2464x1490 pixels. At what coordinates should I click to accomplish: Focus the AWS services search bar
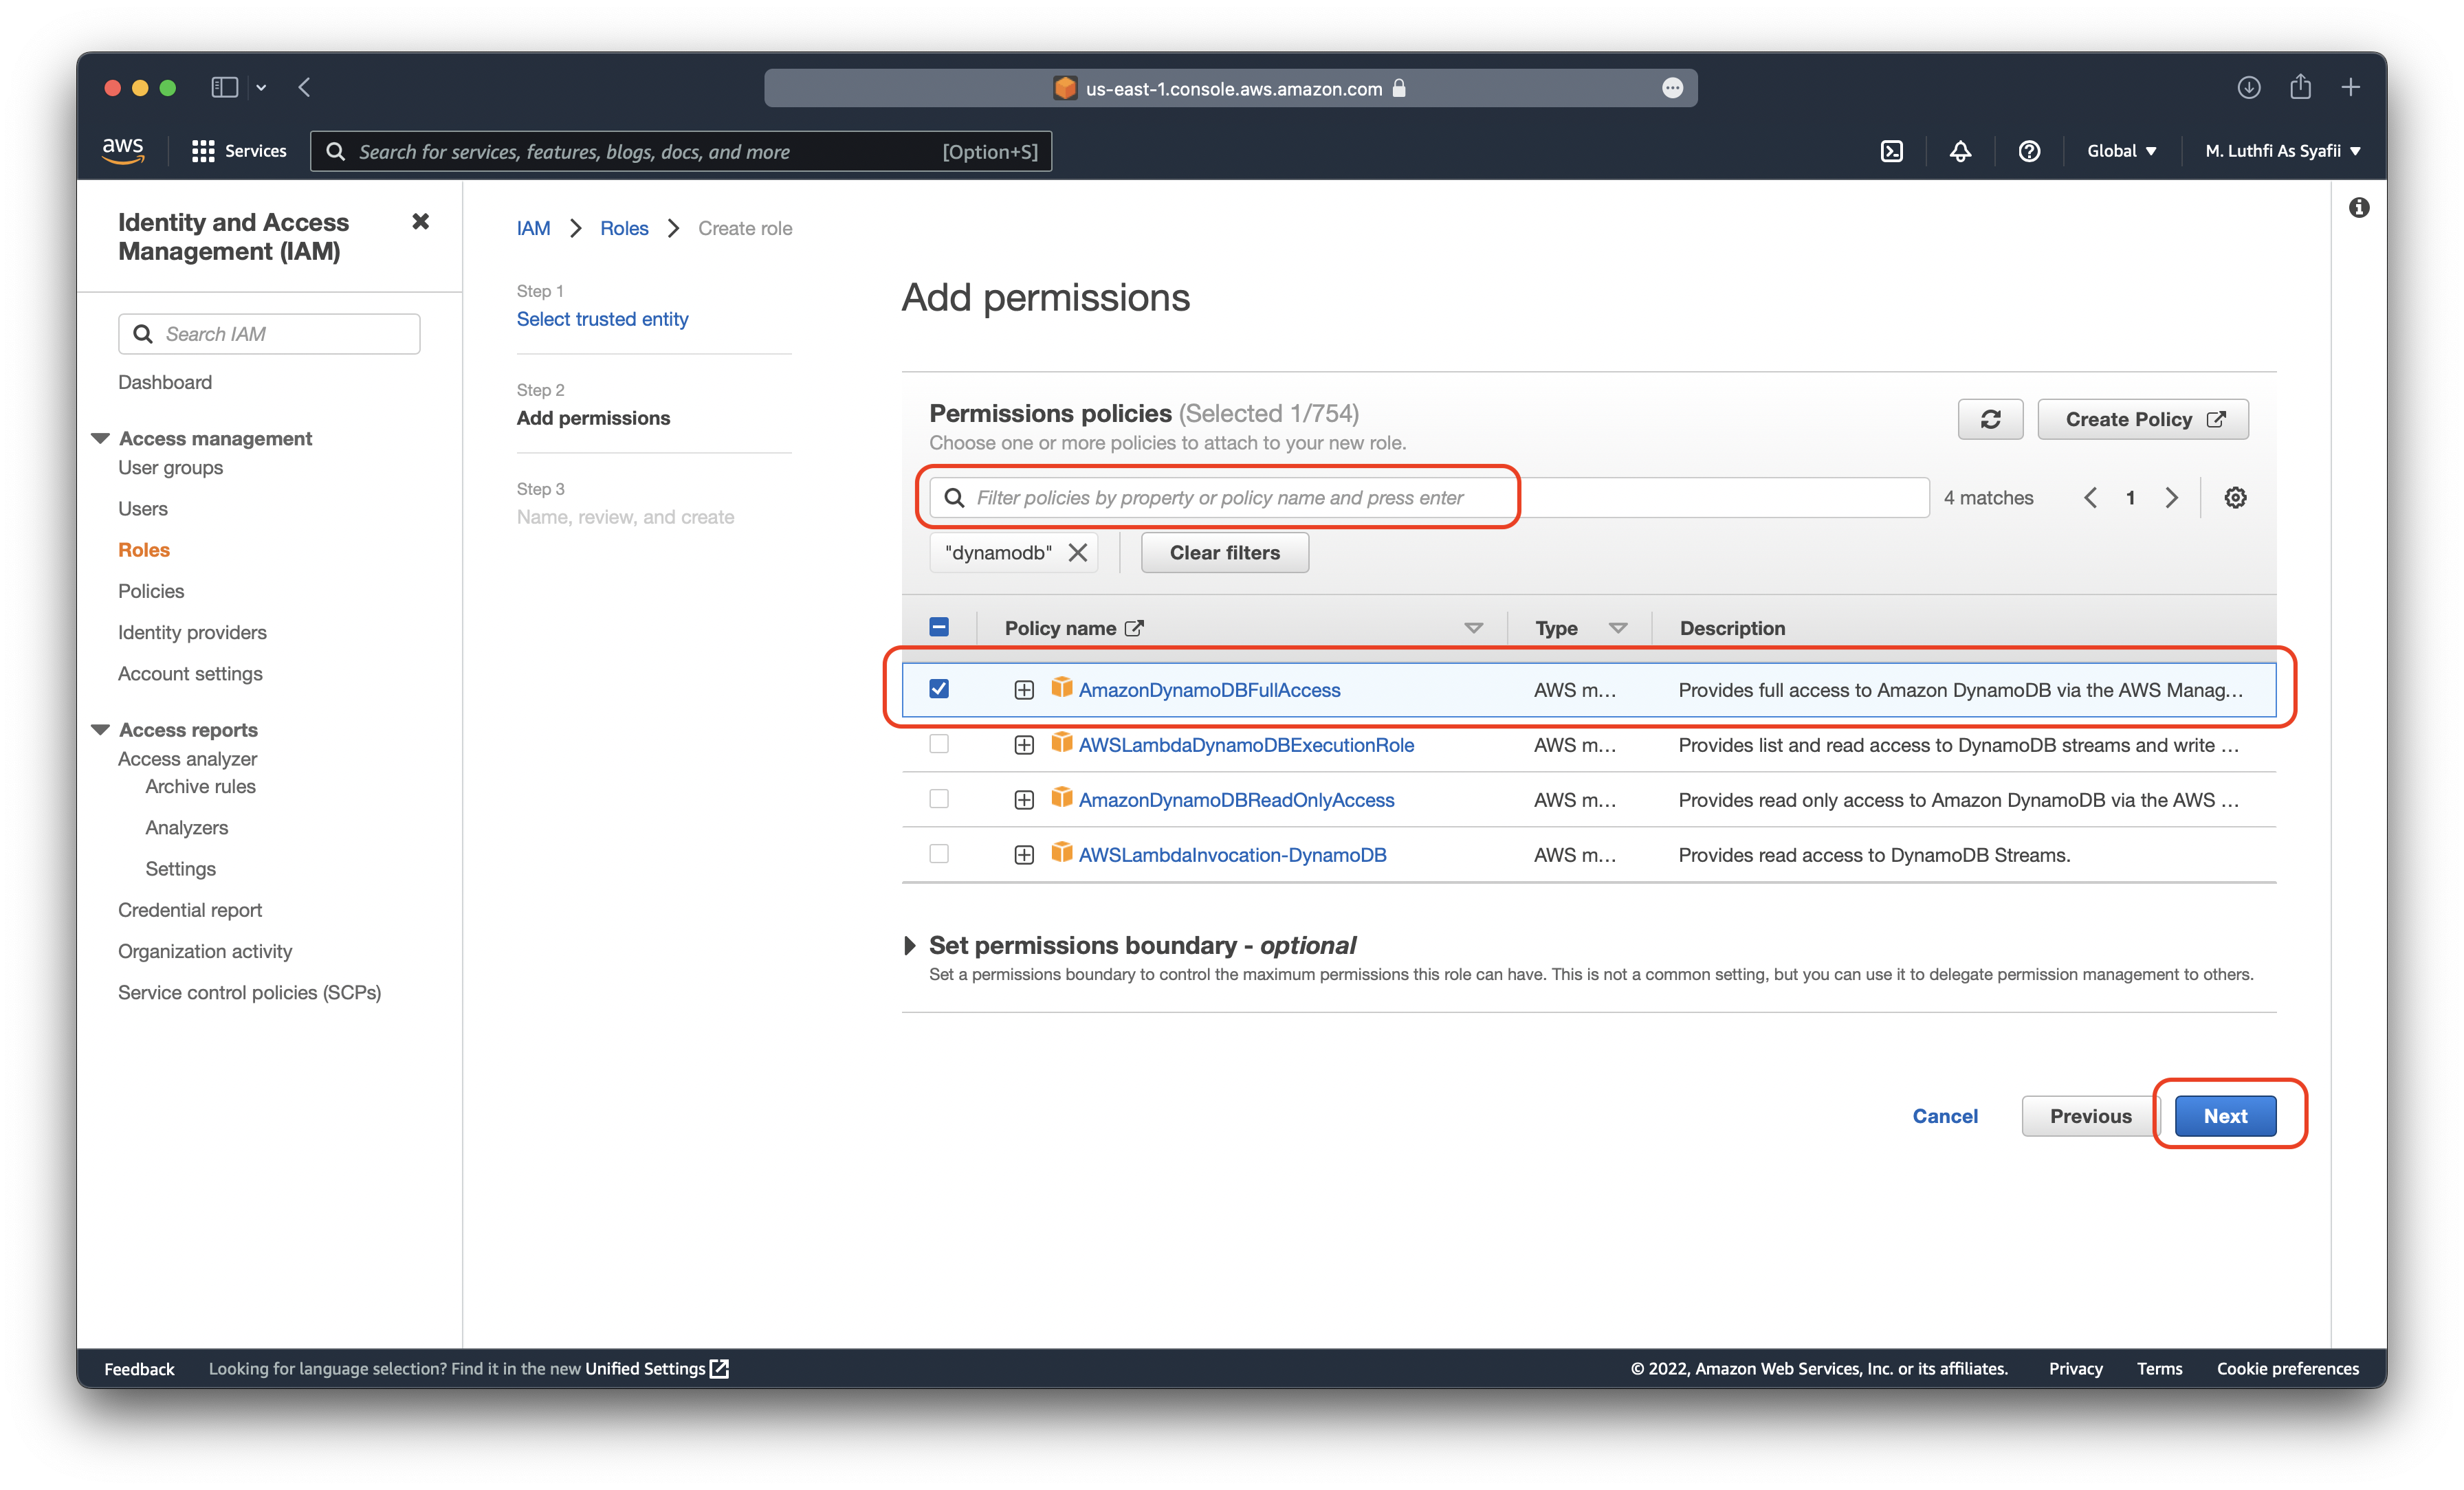(680, 151)
